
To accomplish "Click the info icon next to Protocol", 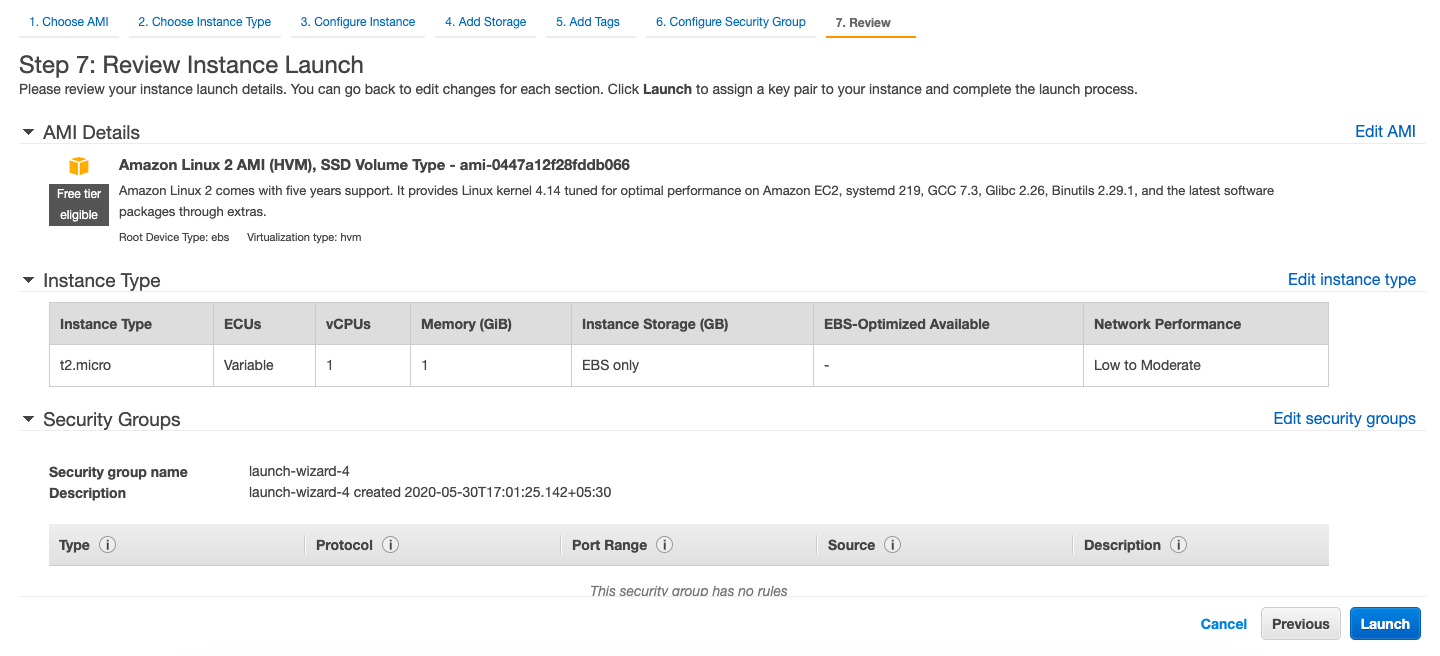I will coord(391,545).
